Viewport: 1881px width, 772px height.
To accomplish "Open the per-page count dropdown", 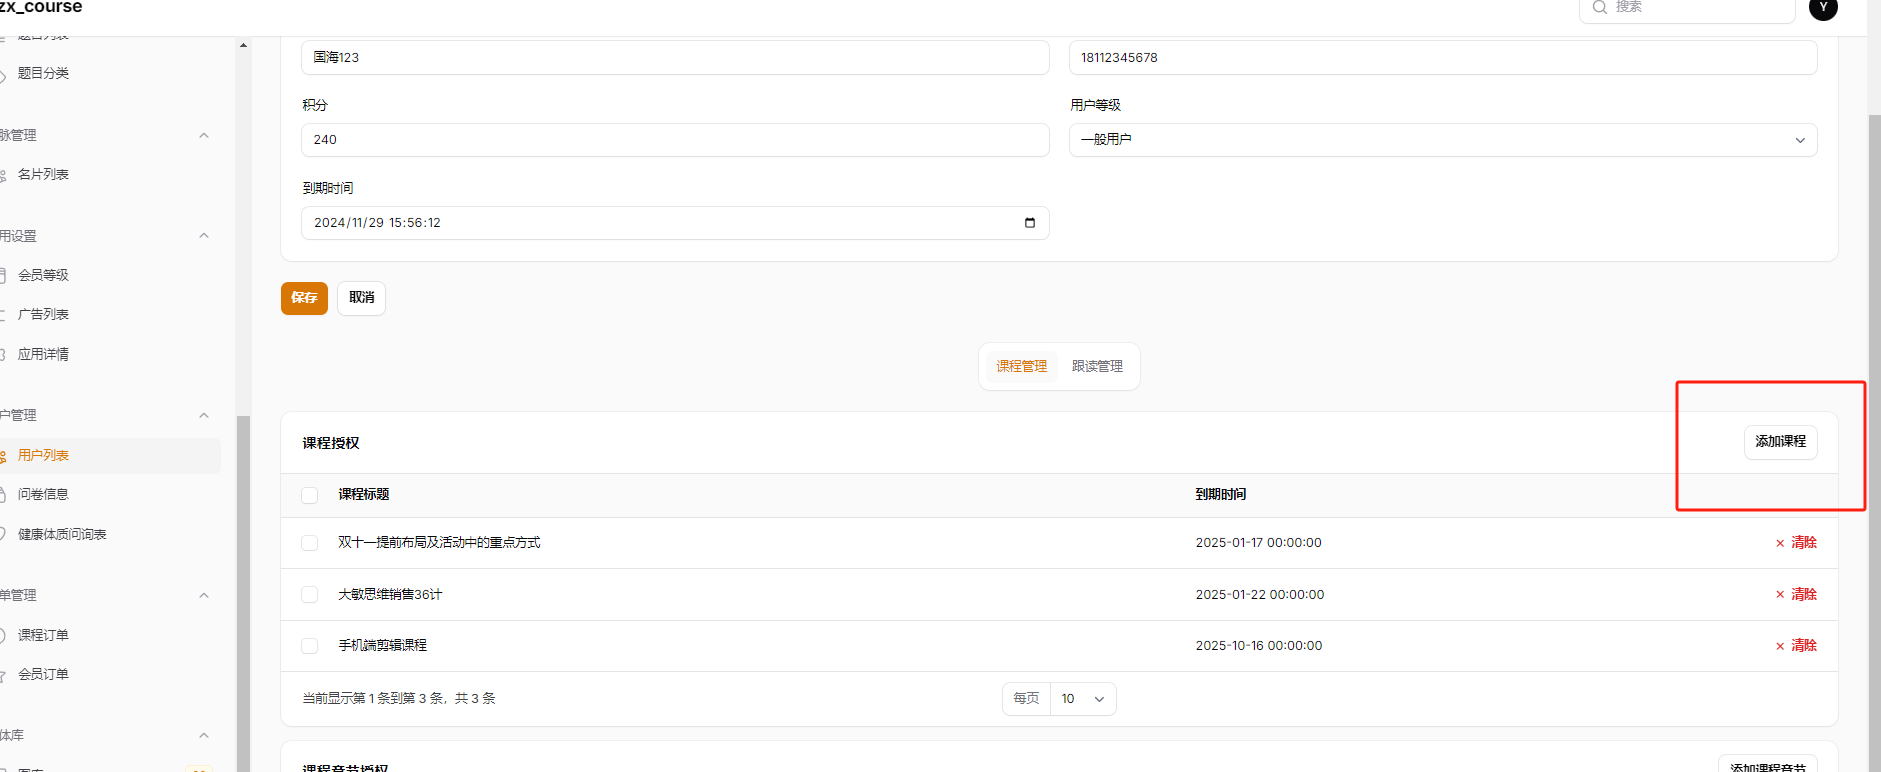I will click(x=1083, y=699).
